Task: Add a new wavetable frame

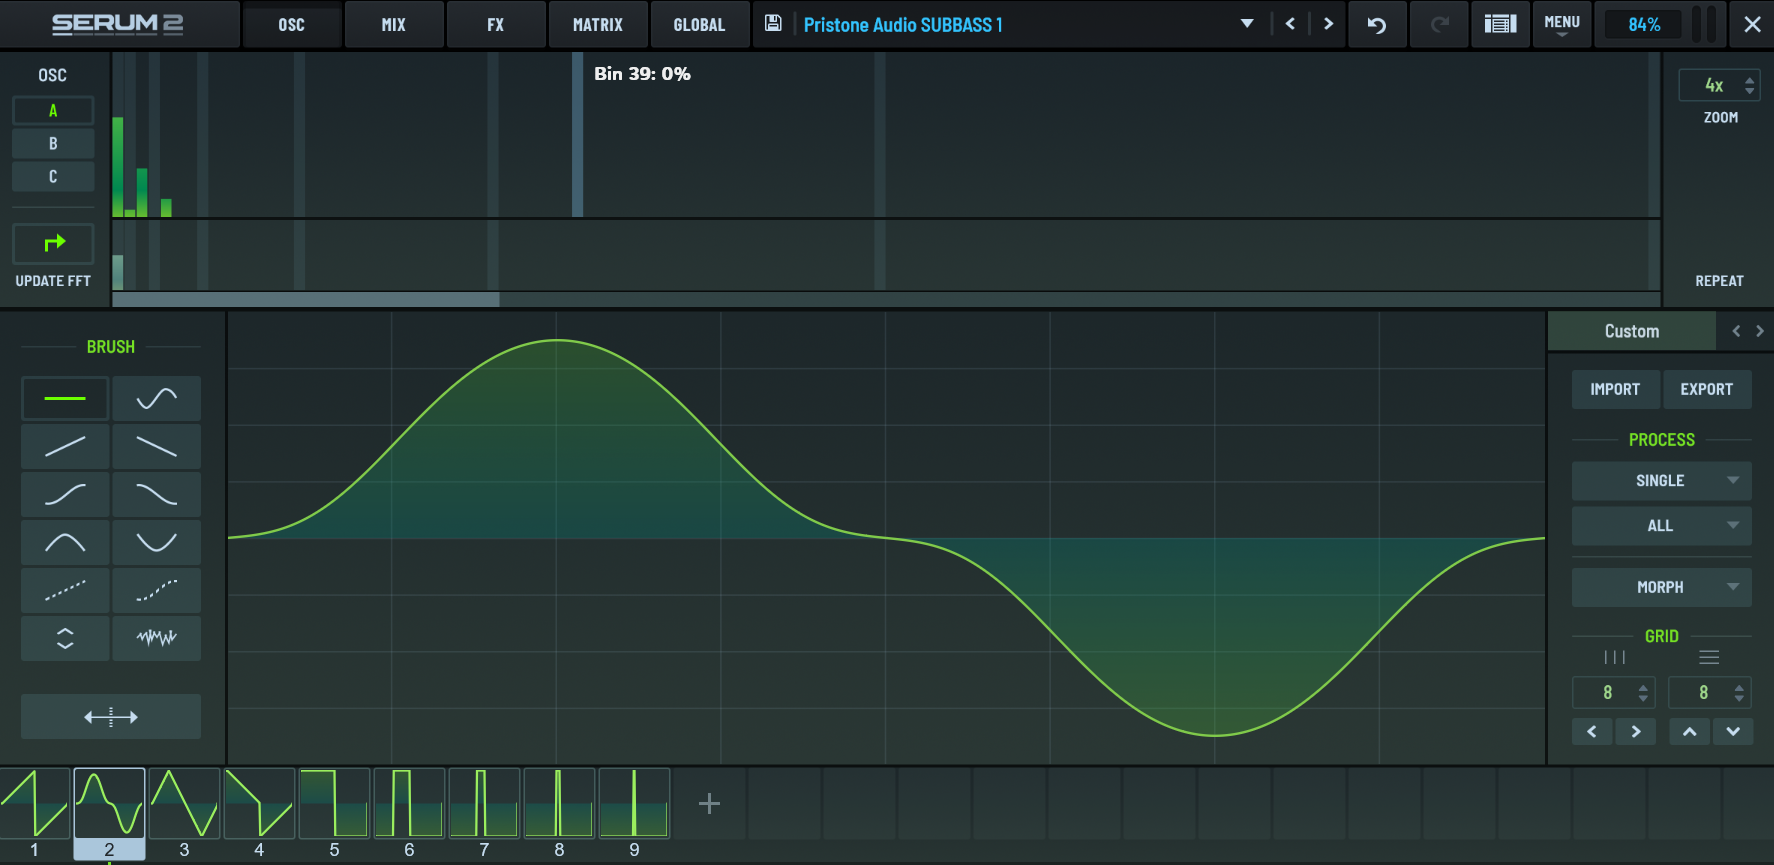Action: 709,803
